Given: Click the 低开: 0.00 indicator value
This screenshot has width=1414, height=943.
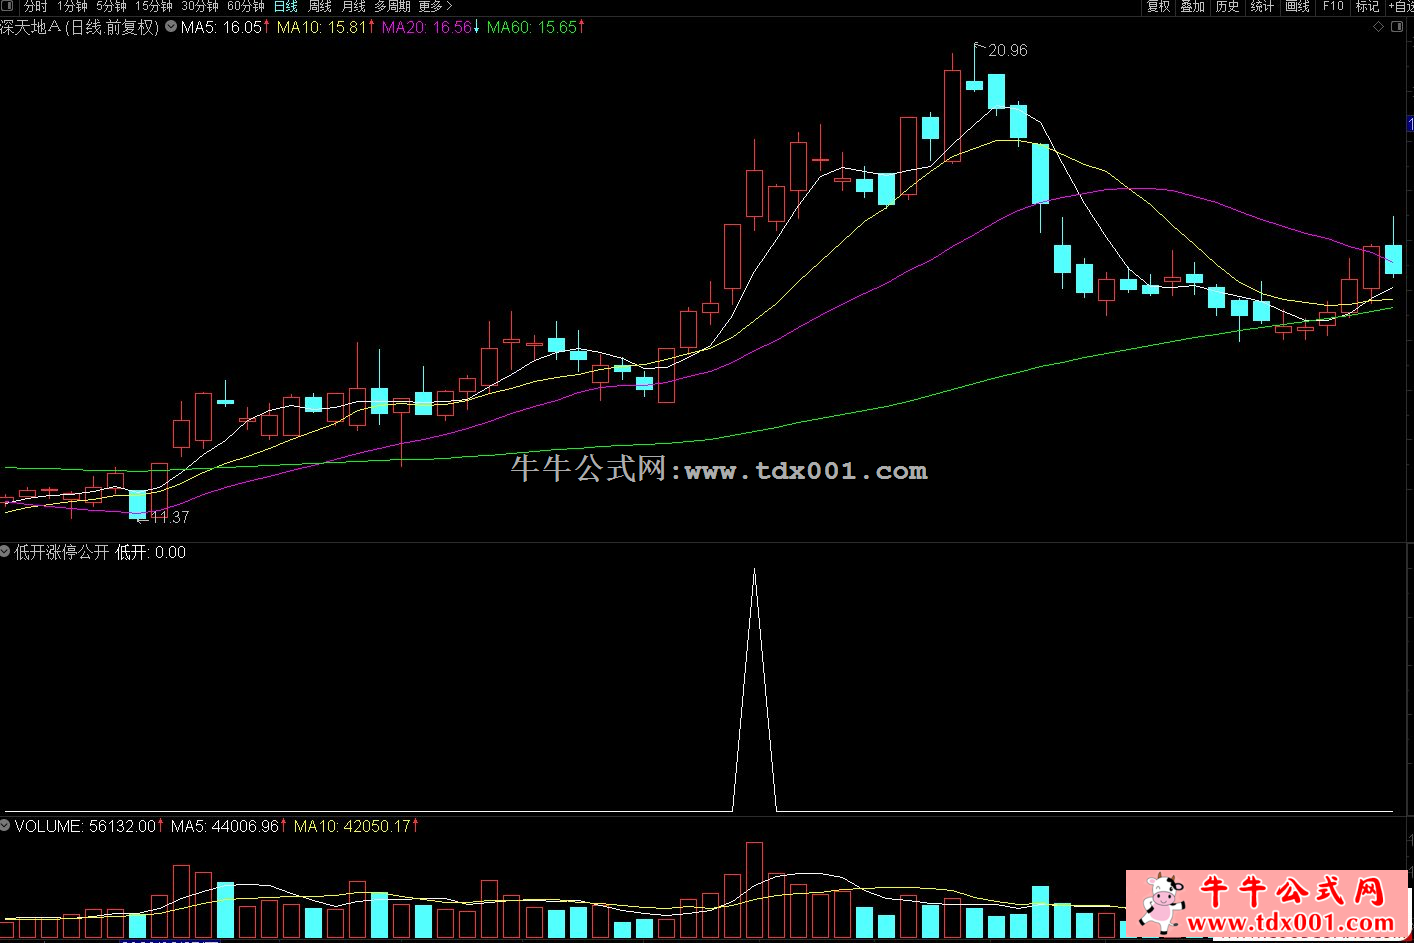Looking at the screenshot, I should click(151, 552).
